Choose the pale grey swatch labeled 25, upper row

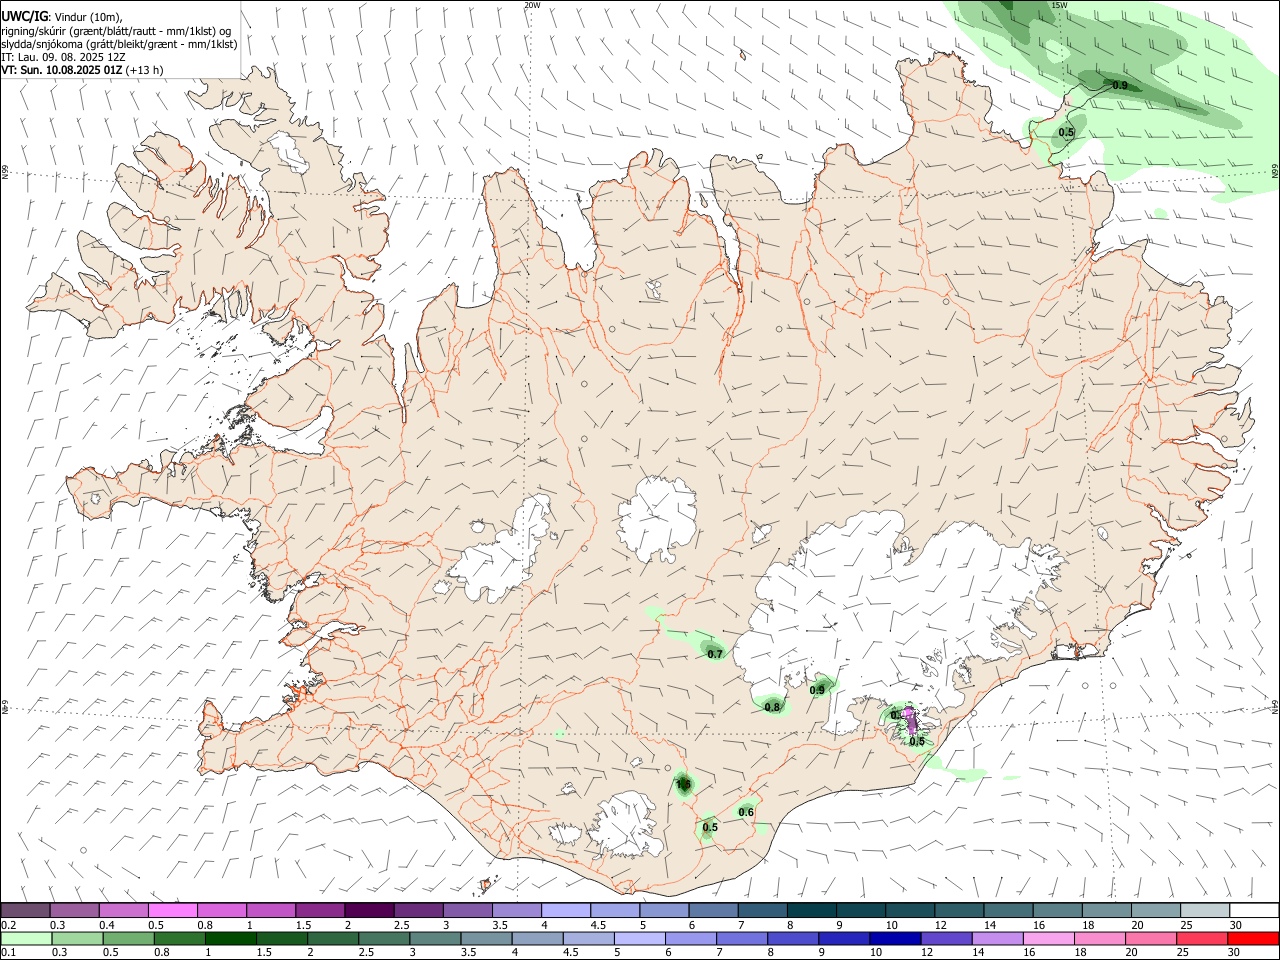pos(1205,910)
